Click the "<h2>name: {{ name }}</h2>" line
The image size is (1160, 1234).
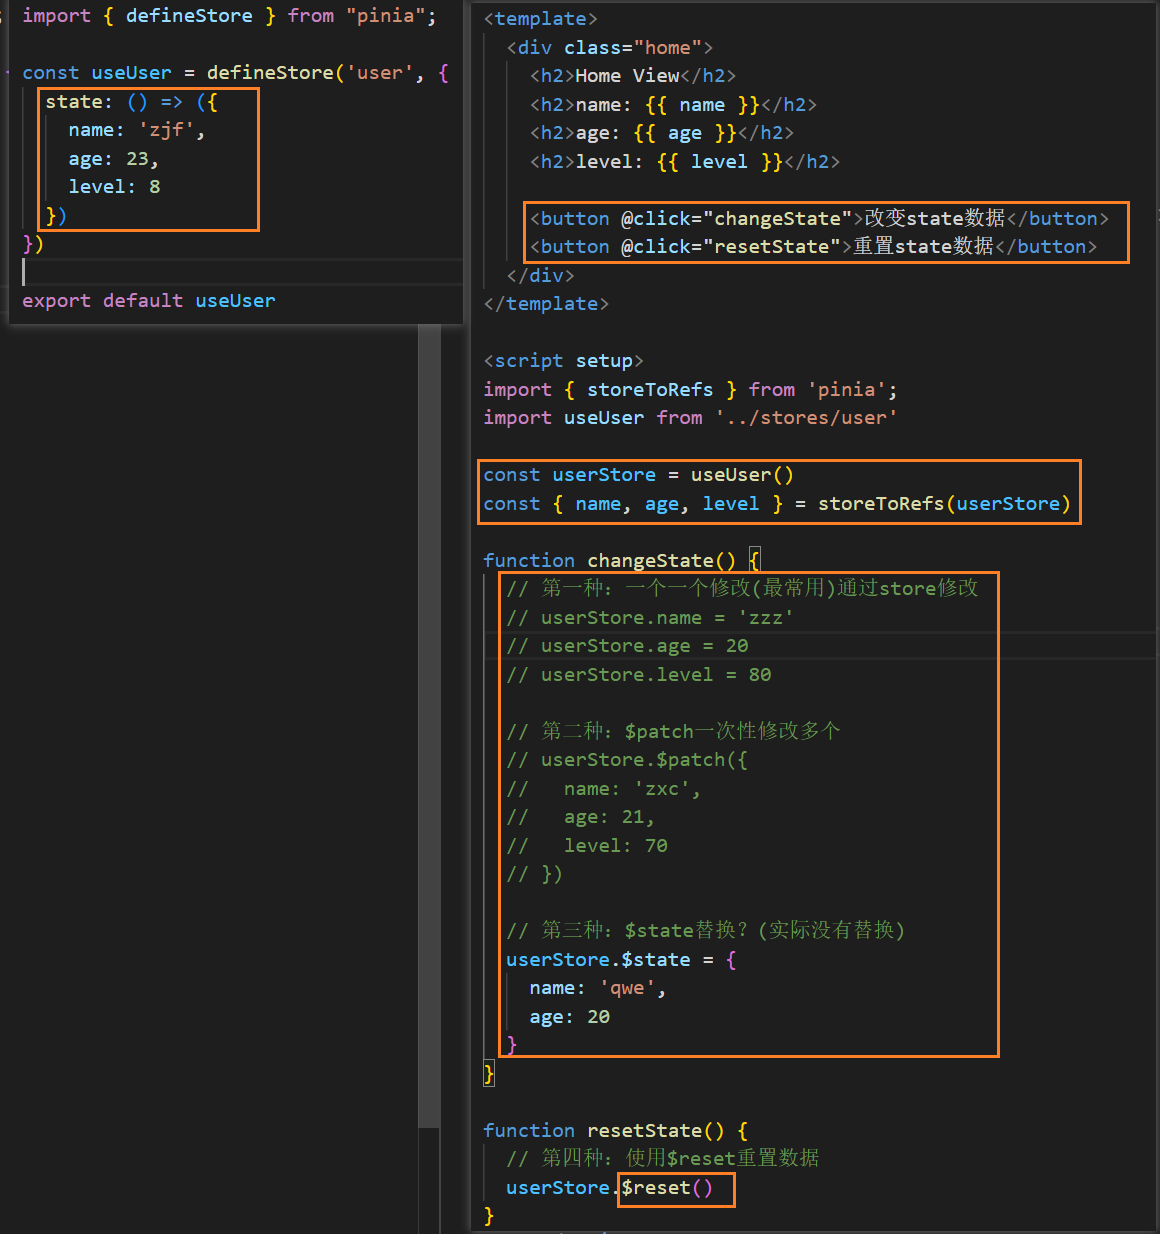click(x=673, y=105)
